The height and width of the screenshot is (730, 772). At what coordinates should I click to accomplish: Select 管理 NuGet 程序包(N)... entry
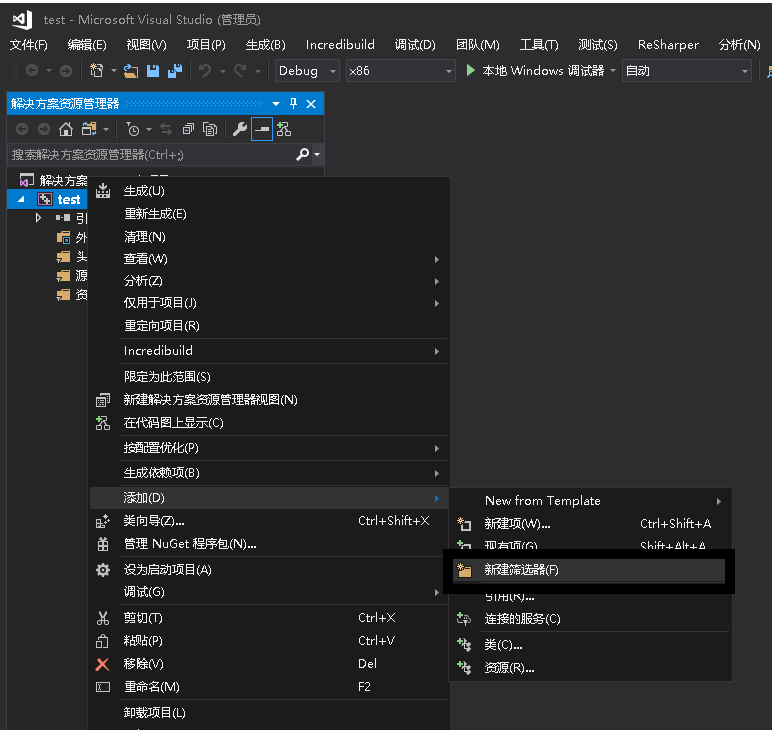click(269, 544)
